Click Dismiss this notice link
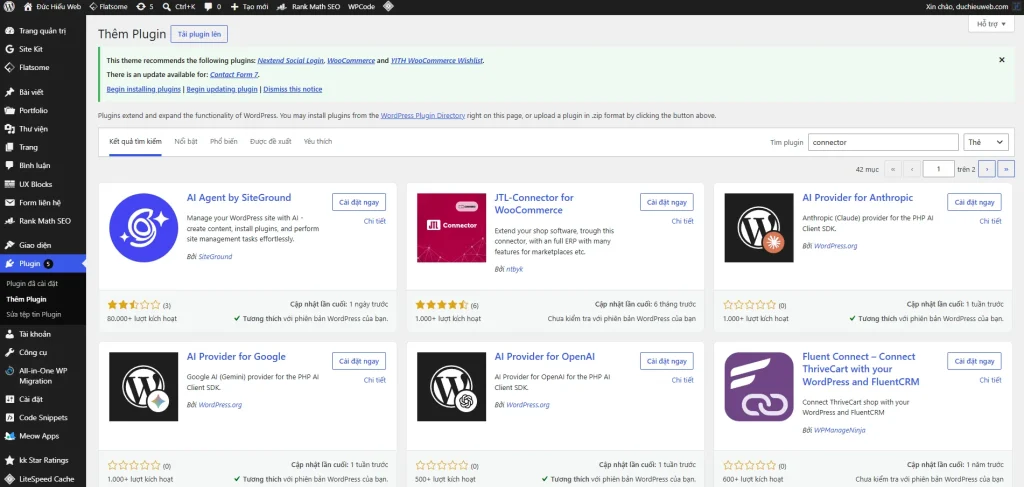This screenshot has height=487, width=1024. click(x=293, y=89)
